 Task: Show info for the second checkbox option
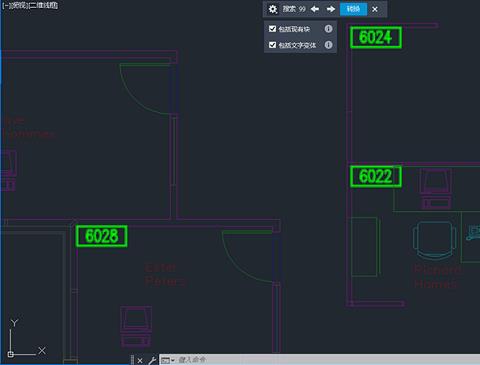[x=328, y=45]
